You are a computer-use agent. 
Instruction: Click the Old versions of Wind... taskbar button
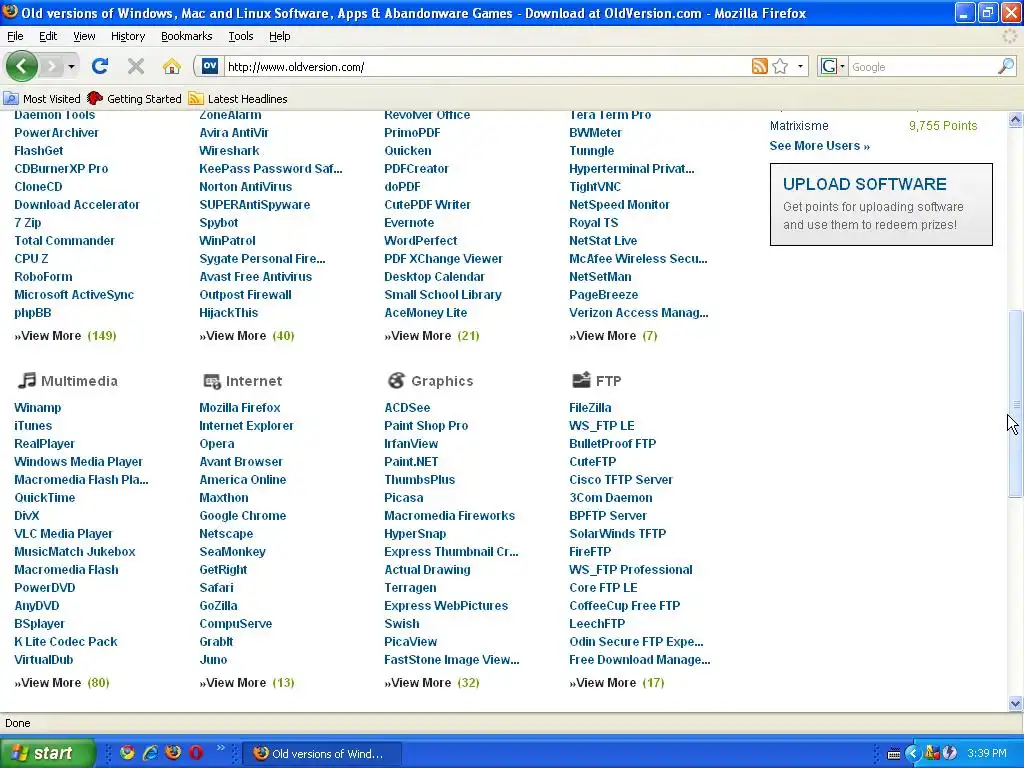(321, 754)
